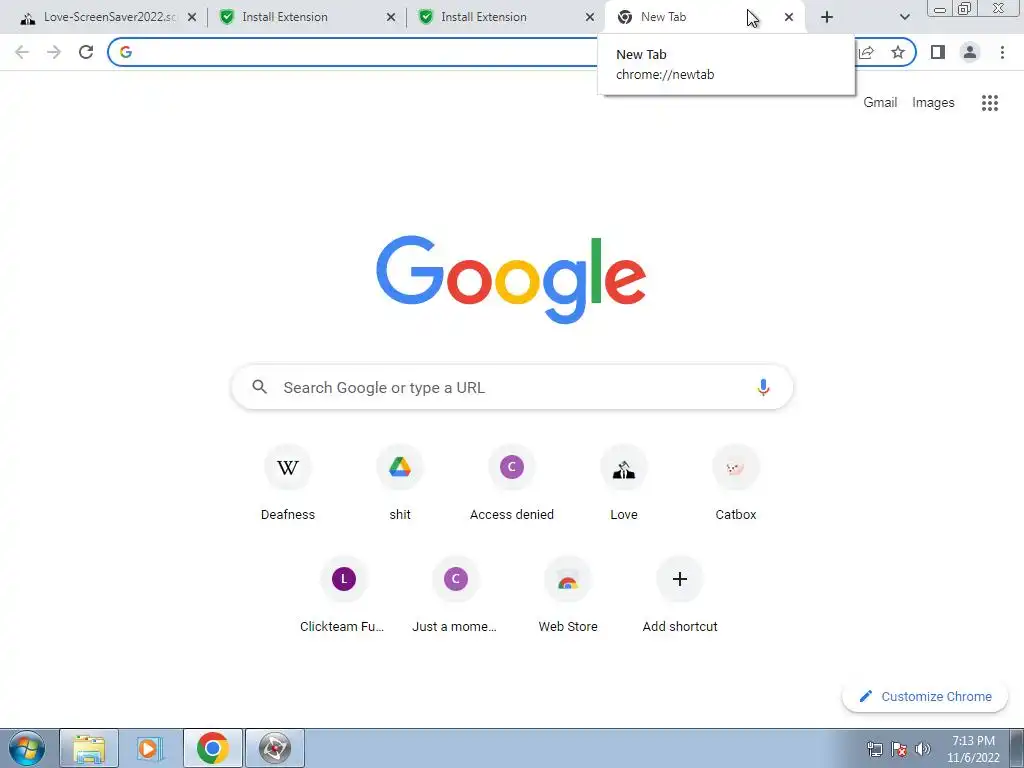Open the Catbox shortcut tile
1024x768 pixels.
(736, 483)
